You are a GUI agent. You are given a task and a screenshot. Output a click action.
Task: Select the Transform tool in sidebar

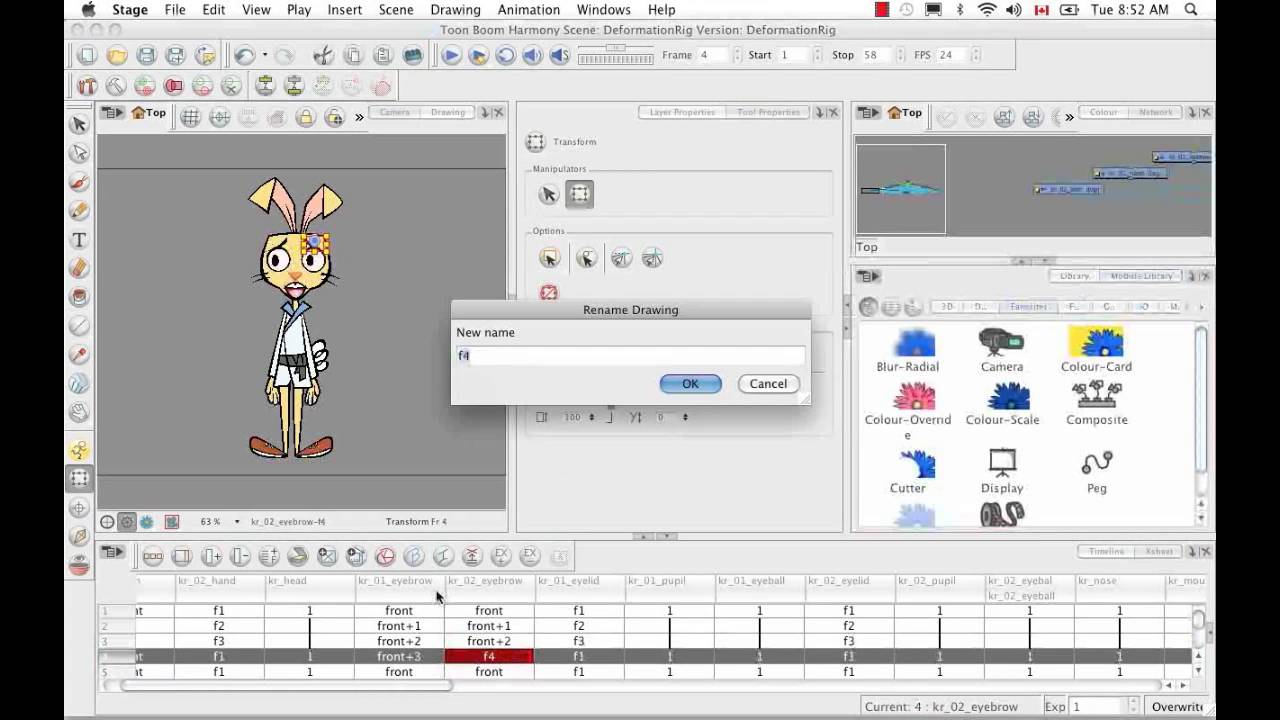(79, 479)
